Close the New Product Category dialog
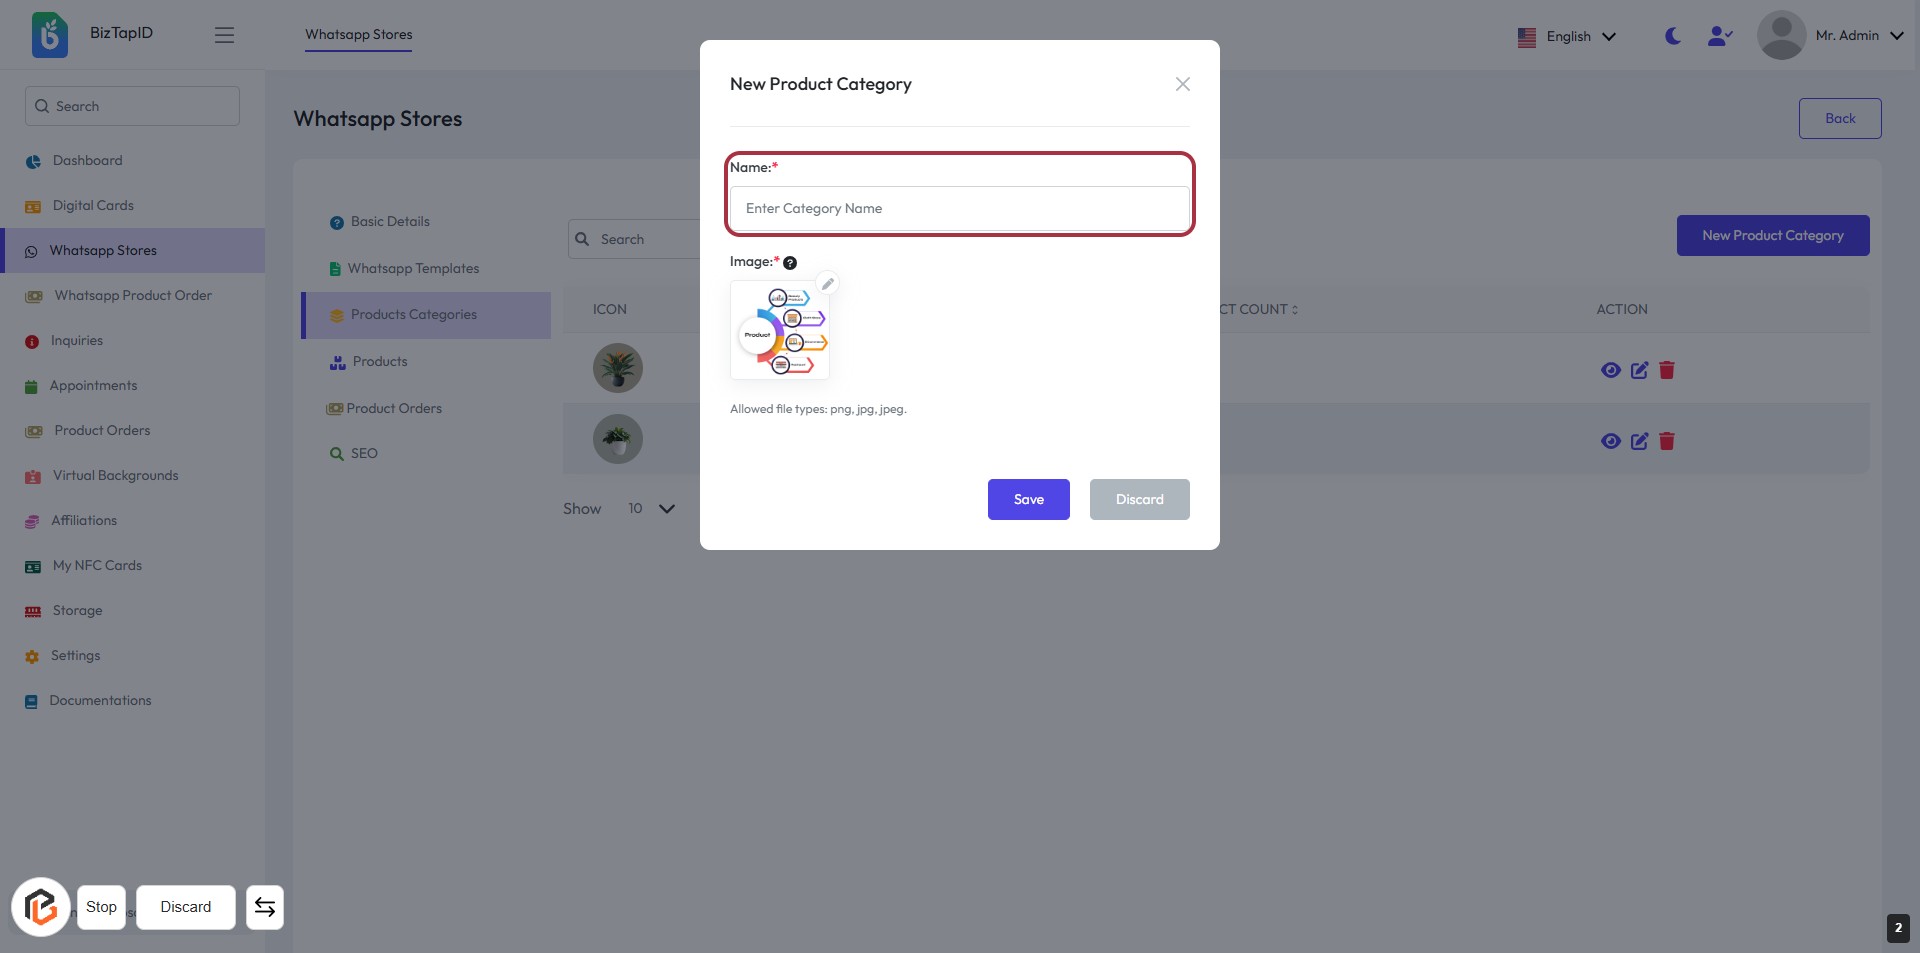Image resolution: width=1920 pixels, height=953 pixels. pos(1182,84)
